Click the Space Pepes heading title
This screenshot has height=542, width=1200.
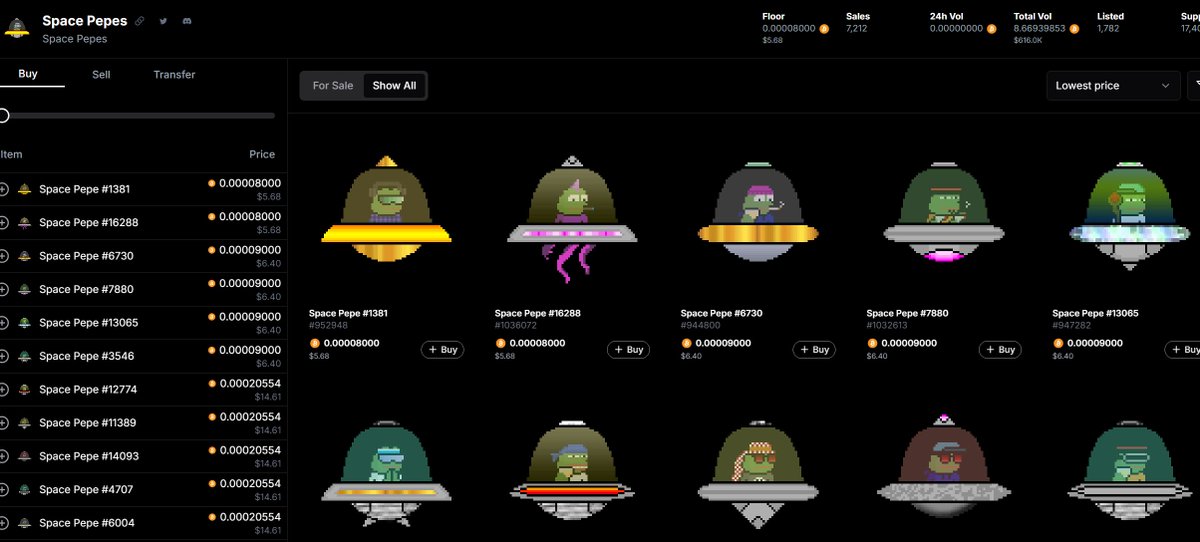84,21
